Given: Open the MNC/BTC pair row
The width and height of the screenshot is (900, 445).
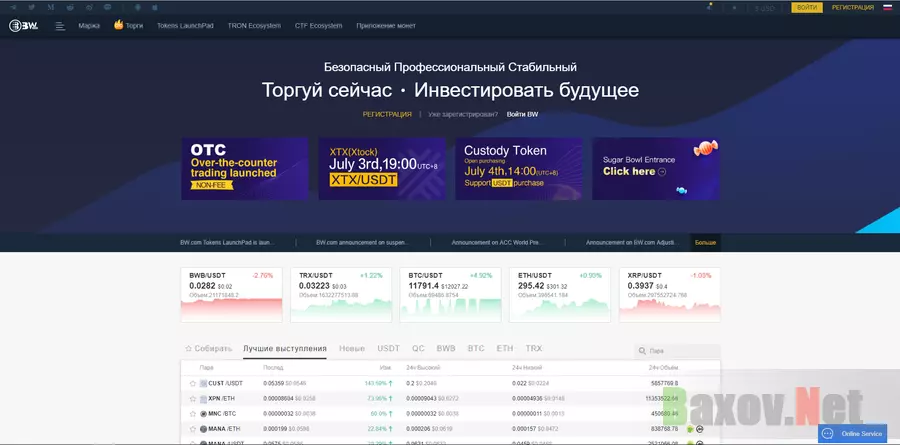Looking at the screenshot, I should pyautogui.click(x=451, y=413).
